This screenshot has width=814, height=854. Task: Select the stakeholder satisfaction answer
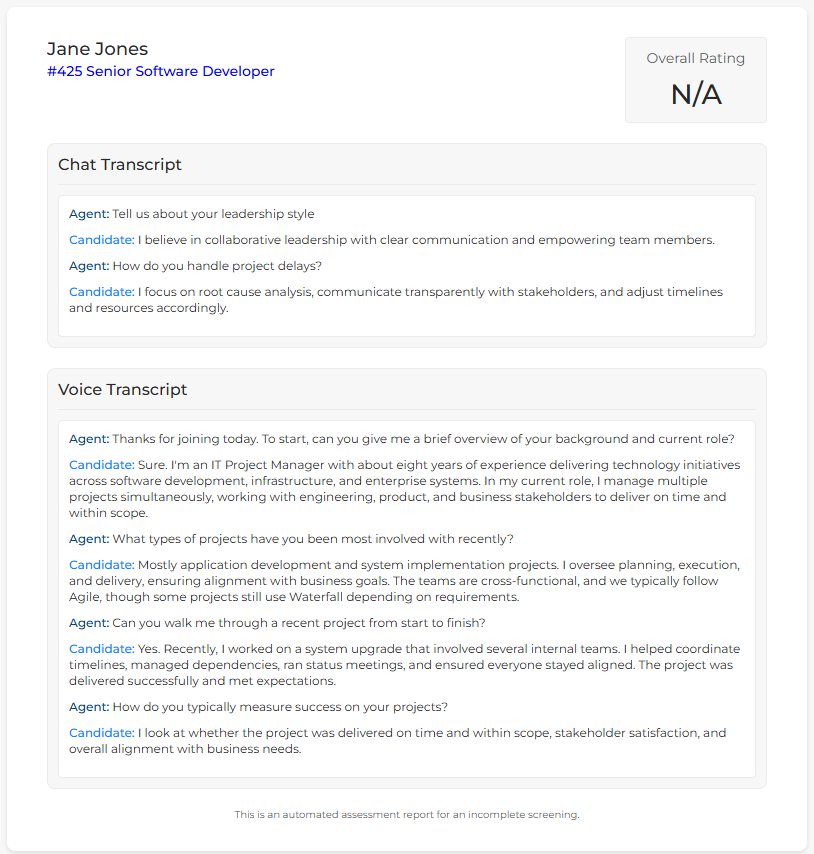pos(398,741)
